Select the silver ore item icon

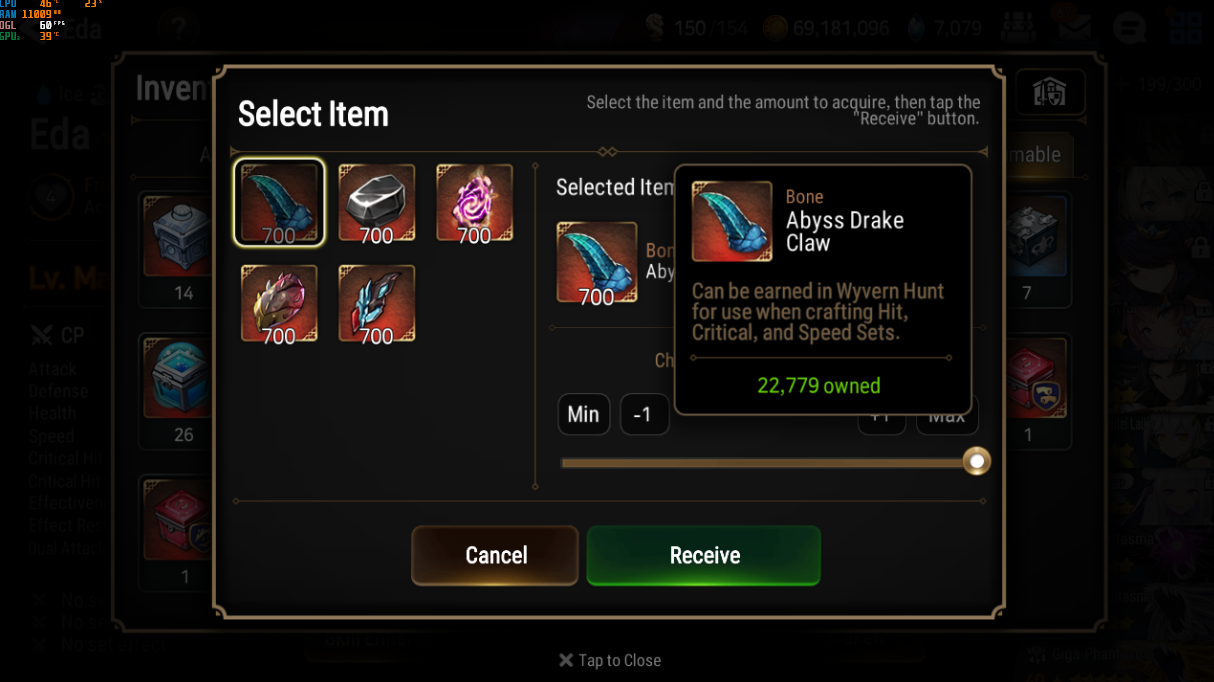377,203
